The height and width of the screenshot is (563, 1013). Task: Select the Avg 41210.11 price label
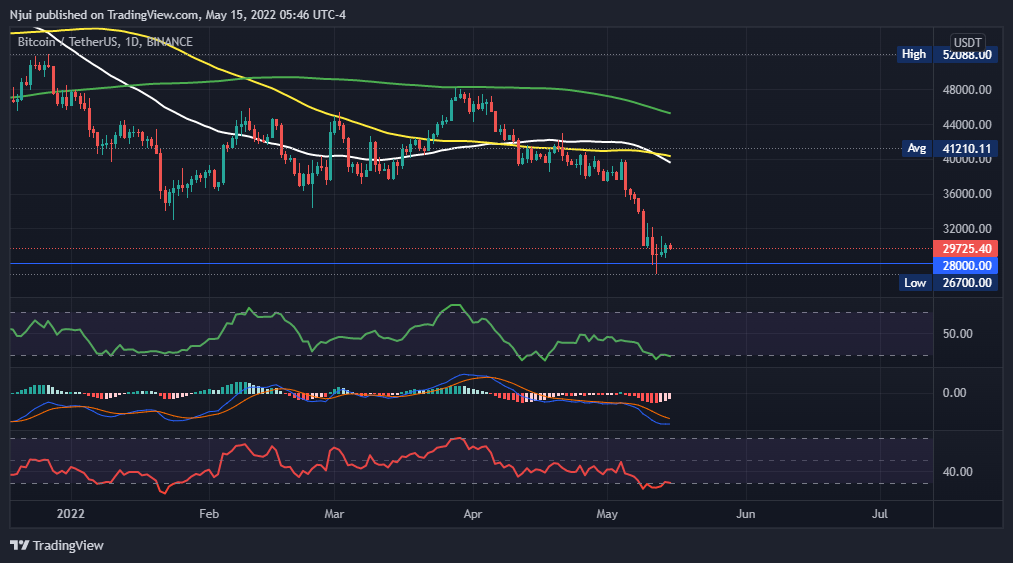click(966, 148)
